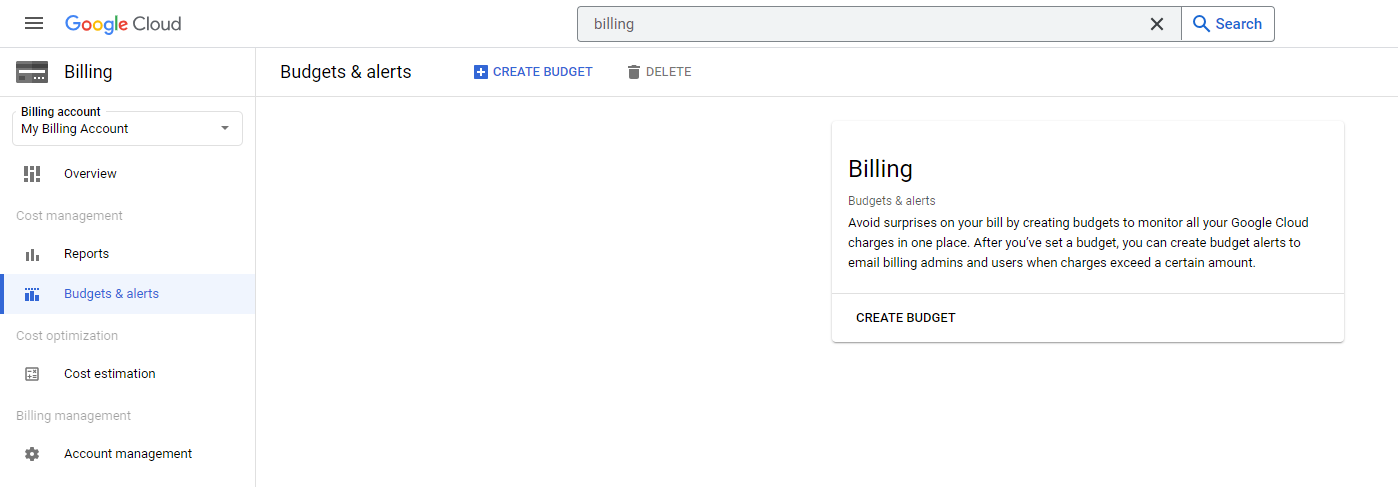Click the billing account dropdown arrow

(225, 128)
